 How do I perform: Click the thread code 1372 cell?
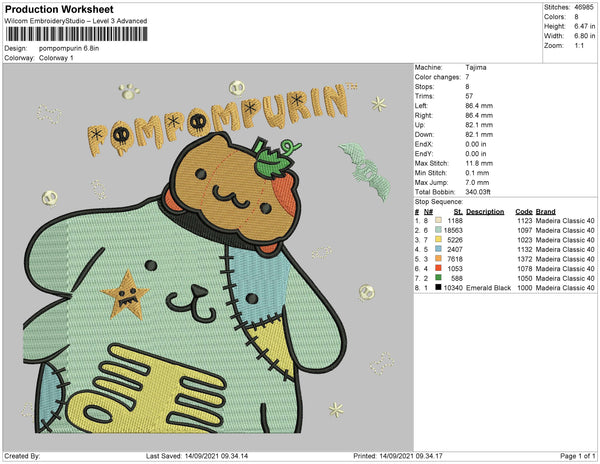(525, 259)
